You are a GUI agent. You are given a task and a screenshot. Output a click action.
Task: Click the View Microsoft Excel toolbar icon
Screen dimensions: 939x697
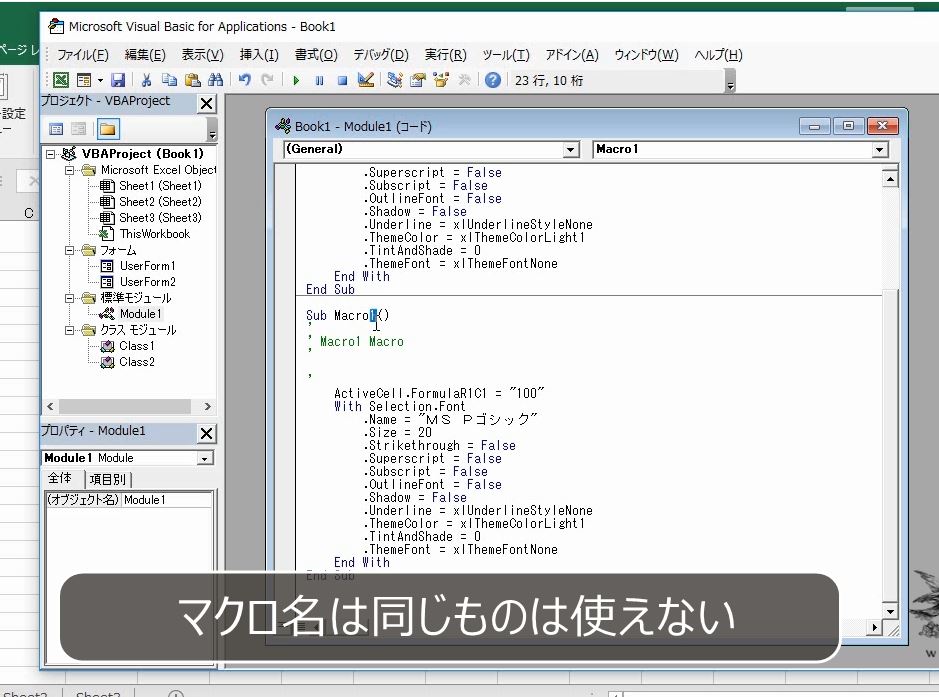tap(61, 80)
